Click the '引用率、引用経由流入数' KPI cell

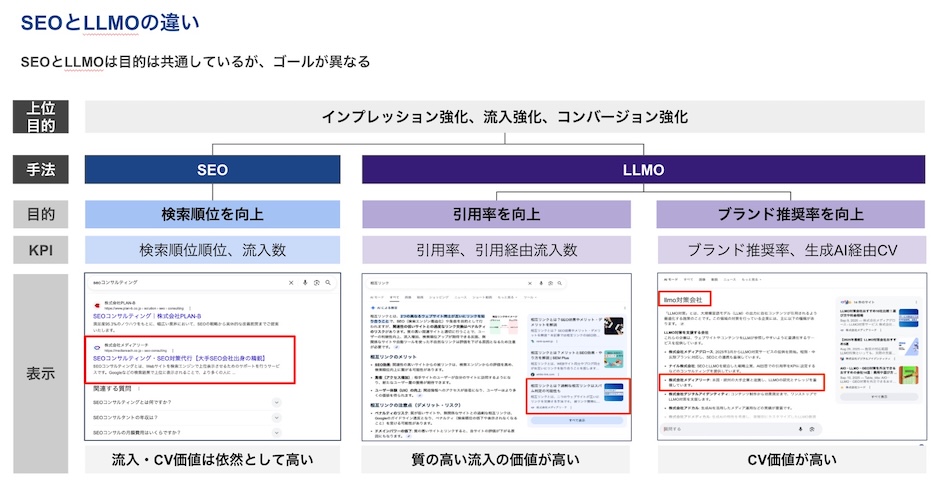[x=496, y=250]
